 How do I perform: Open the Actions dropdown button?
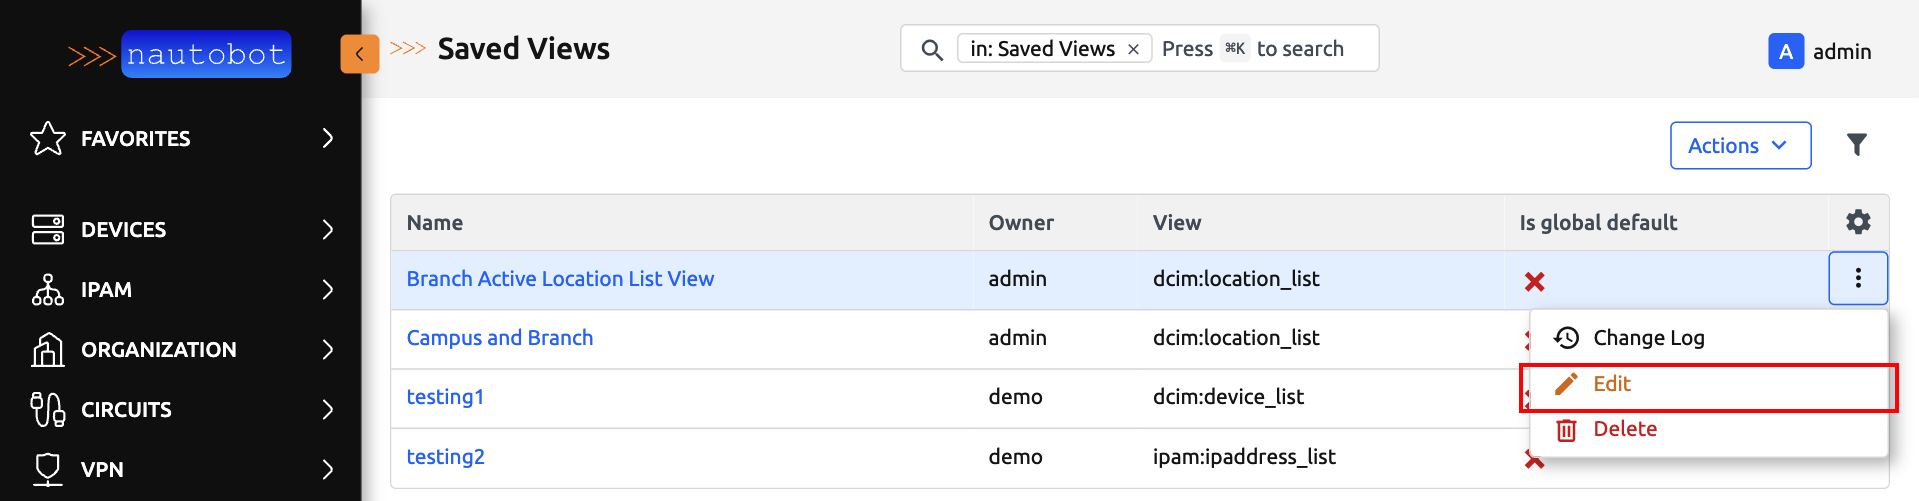click(1739, 146)
